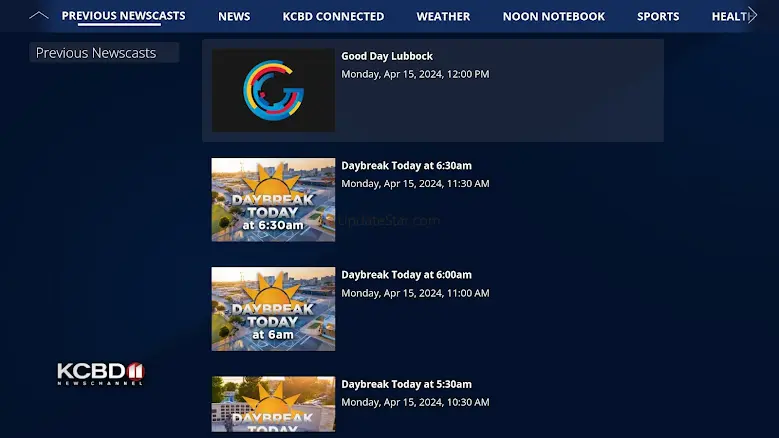Click the Daybreak Today at 6:00am title
Viewport: 779px width, 438px height.
406,275
